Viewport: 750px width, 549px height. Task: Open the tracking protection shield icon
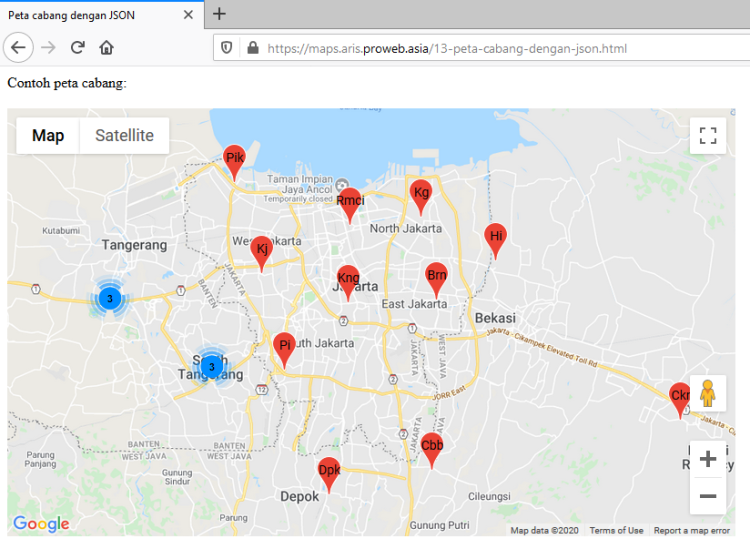tap(226, 48)
